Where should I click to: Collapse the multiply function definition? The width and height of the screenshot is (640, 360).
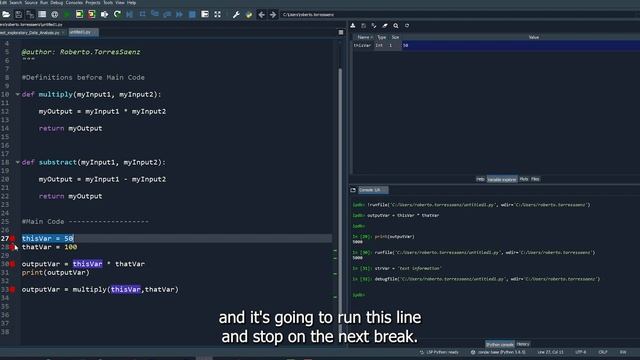coord(18,94)
